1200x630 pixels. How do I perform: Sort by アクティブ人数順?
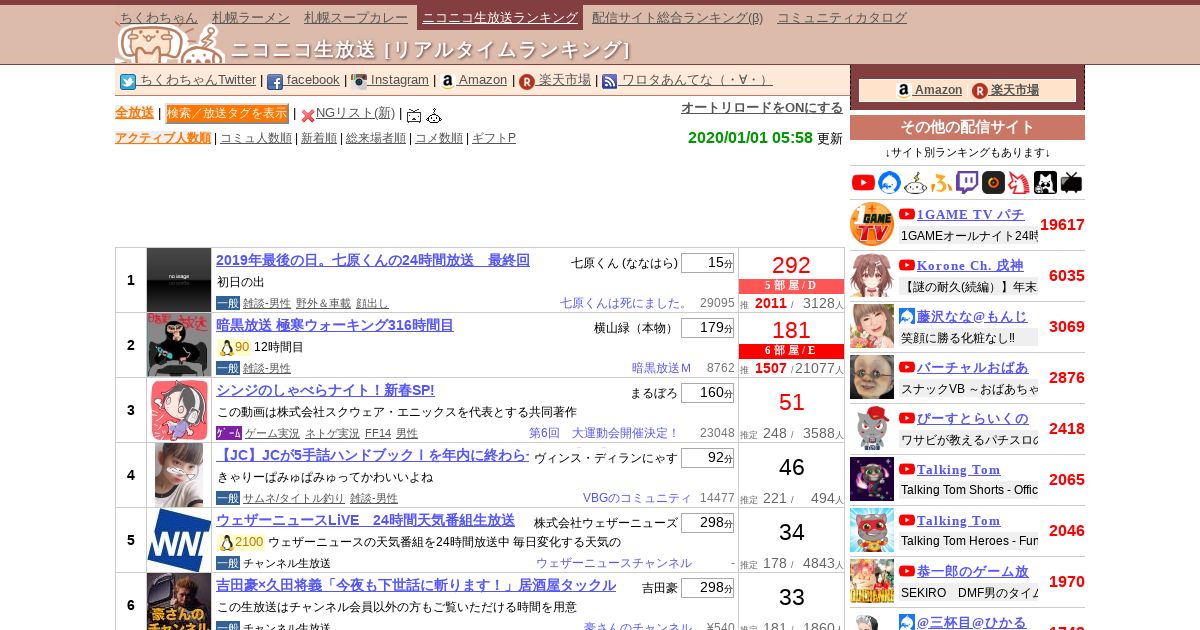(x=163, y=138)
